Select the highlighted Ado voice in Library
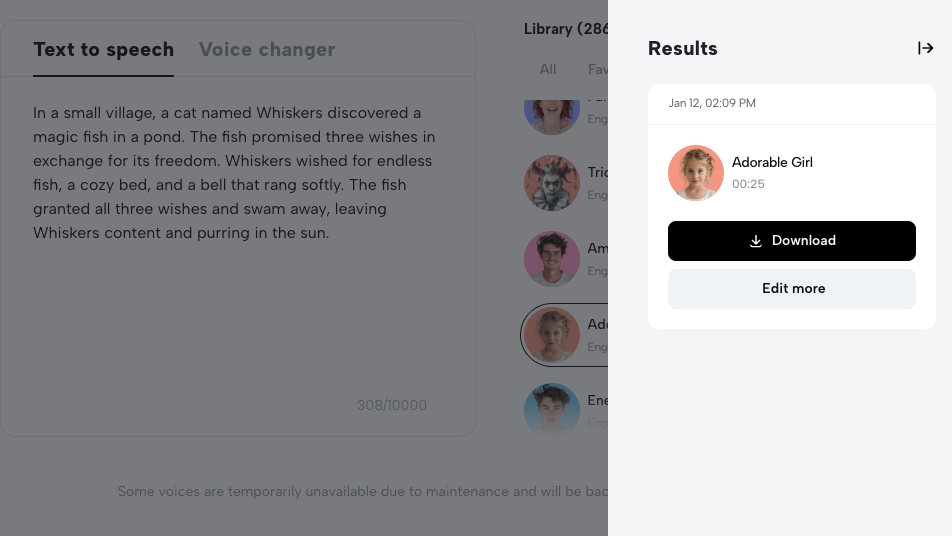Image resolution: width=952 pixels, height=536 pixels. (x=553, y=335)
